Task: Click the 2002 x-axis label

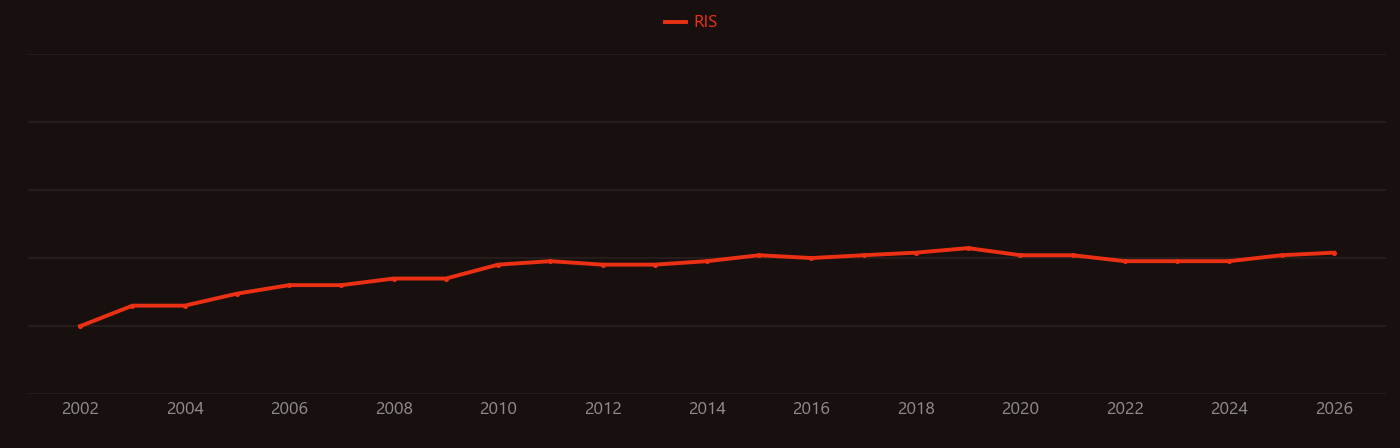Action: pos(80,409)
